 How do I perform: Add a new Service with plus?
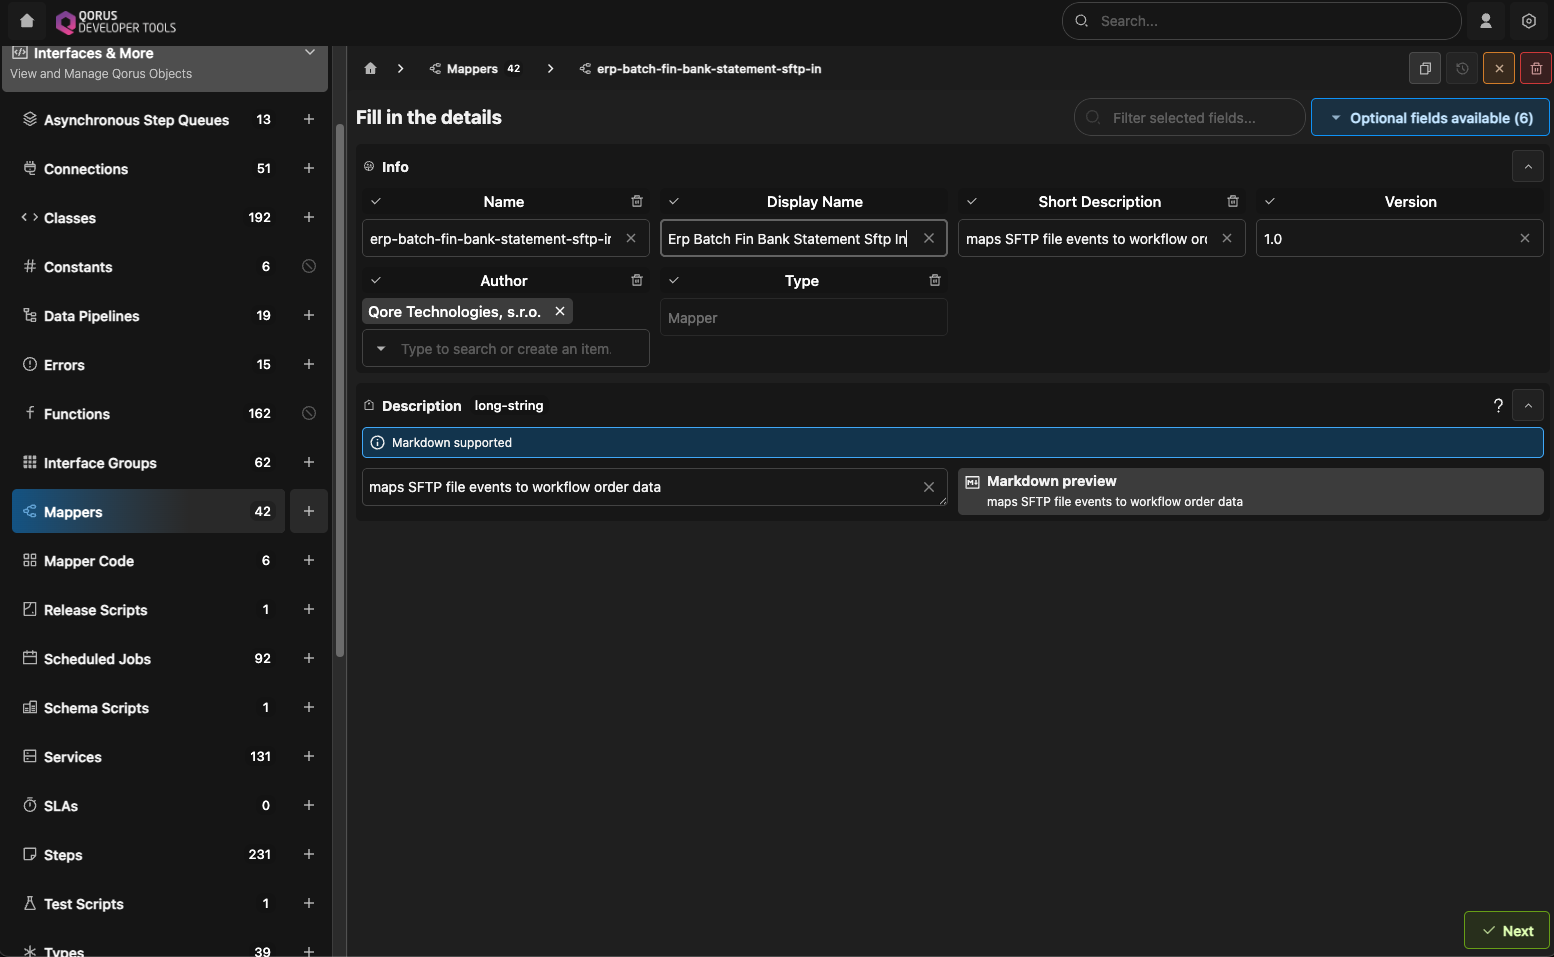coord(309,756)
